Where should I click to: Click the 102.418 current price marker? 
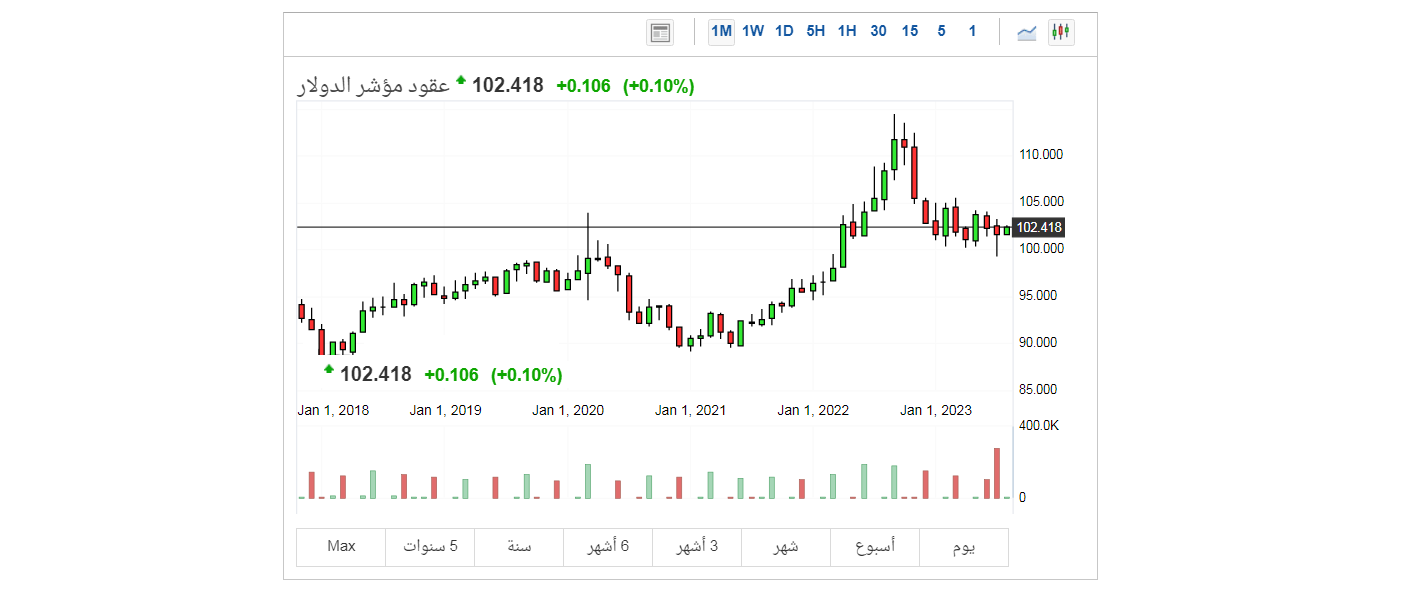[1039, 228]
